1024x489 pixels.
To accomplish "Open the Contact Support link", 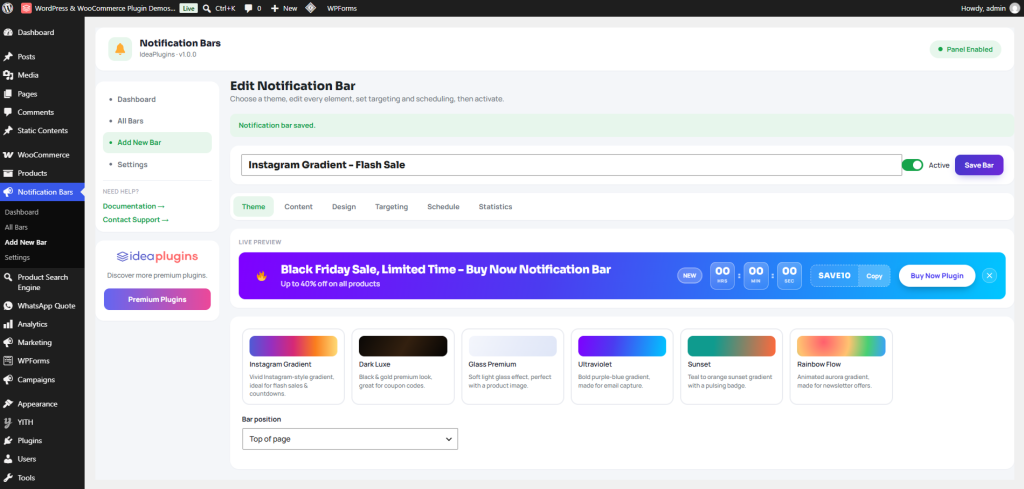I will (x=136, y=219).
